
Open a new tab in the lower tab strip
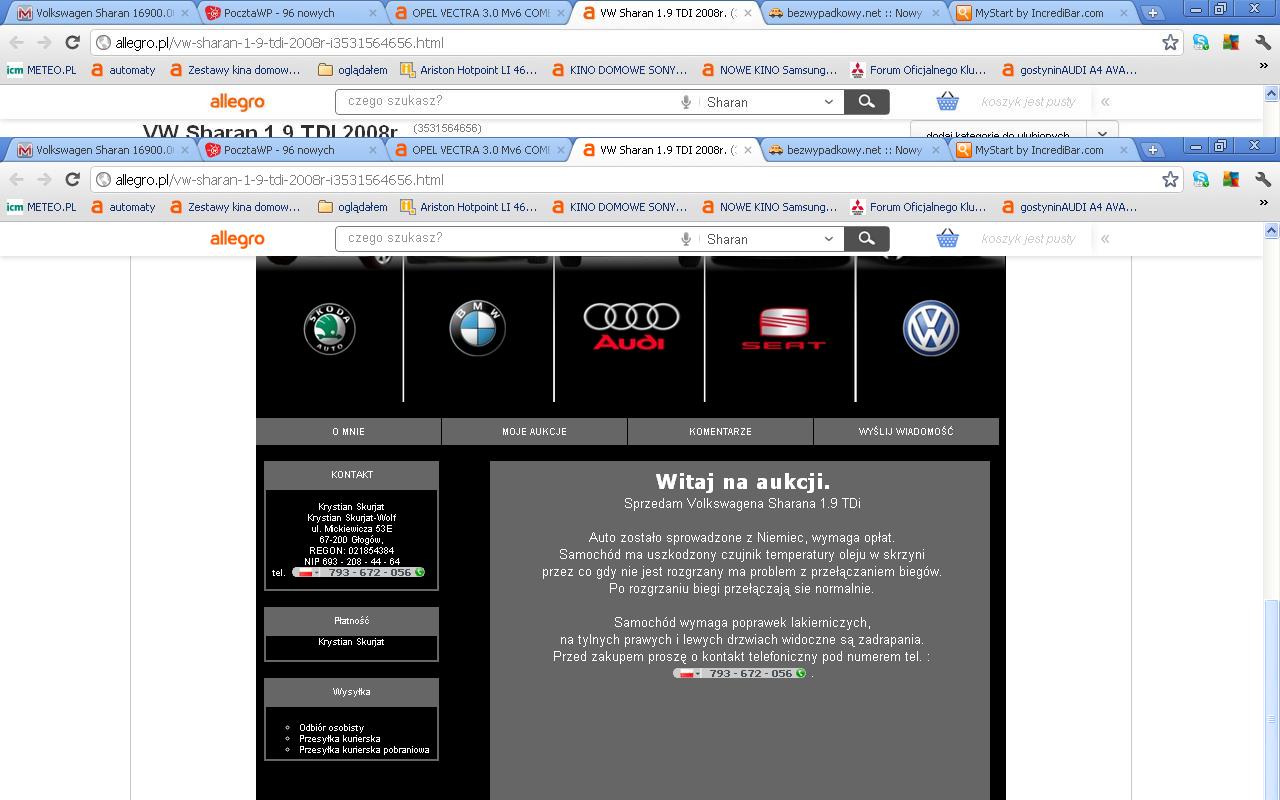click(1153, 150)
